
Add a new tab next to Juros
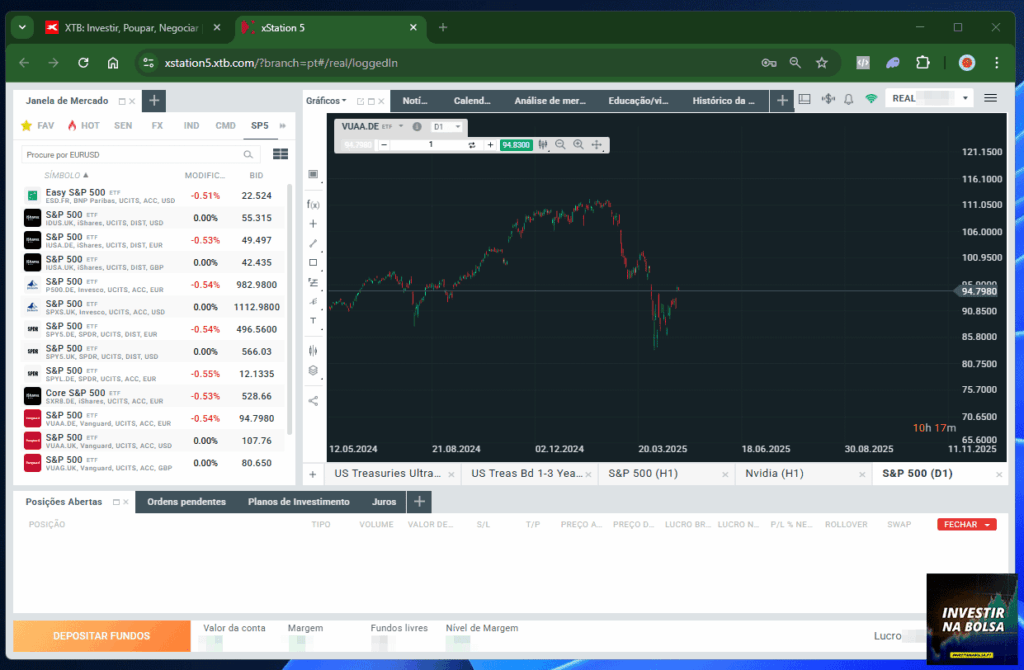coord(419,502)
